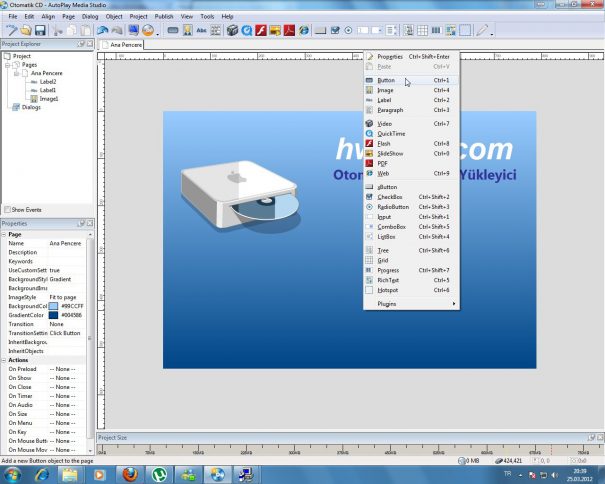Click the ImageStyle value Fit to page
Screen dimensions: 605x484
click(63, 297)
